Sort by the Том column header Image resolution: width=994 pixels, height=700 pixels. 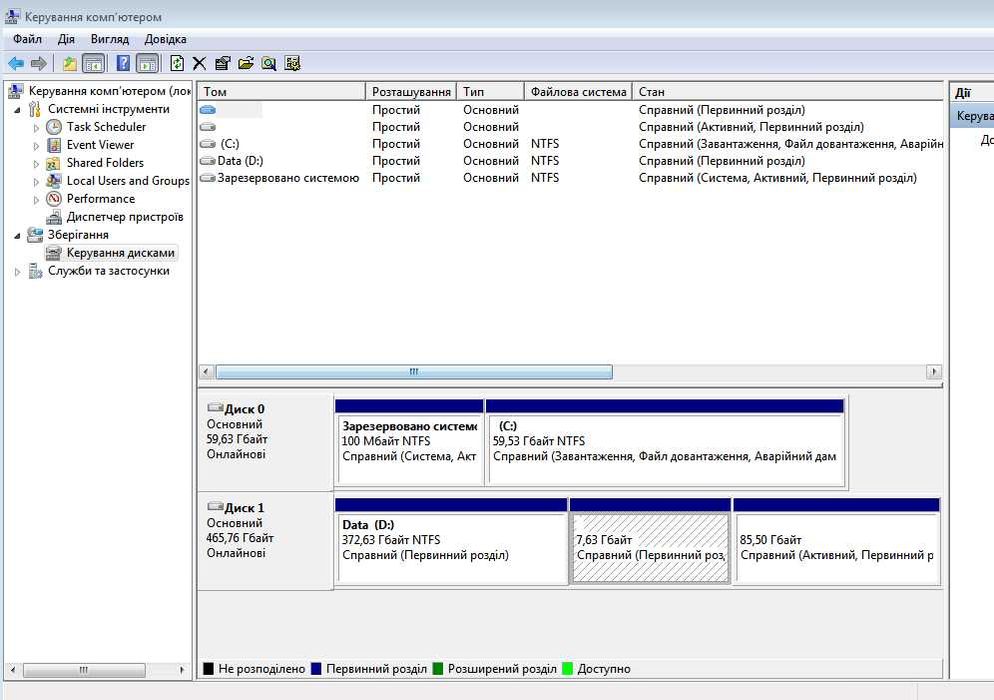click(281, 91)
